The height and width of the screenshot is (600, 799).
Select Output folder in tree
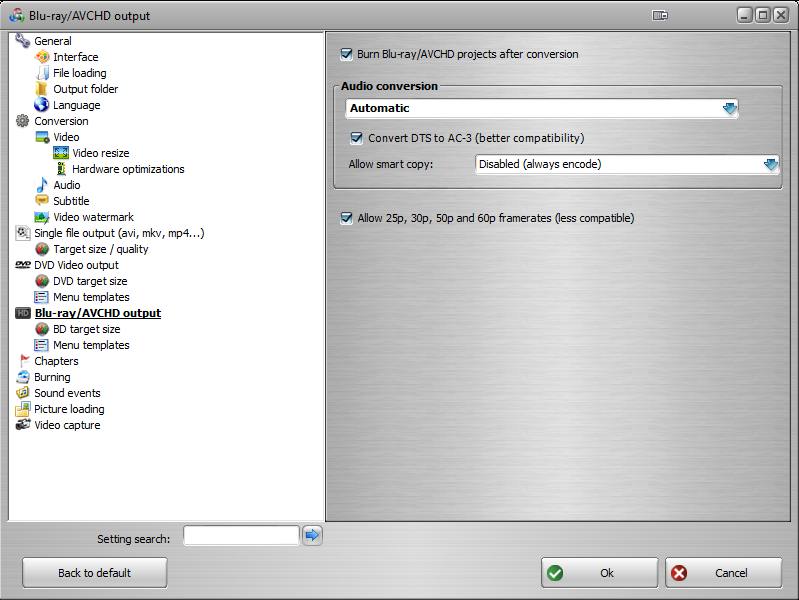(86, 89)
